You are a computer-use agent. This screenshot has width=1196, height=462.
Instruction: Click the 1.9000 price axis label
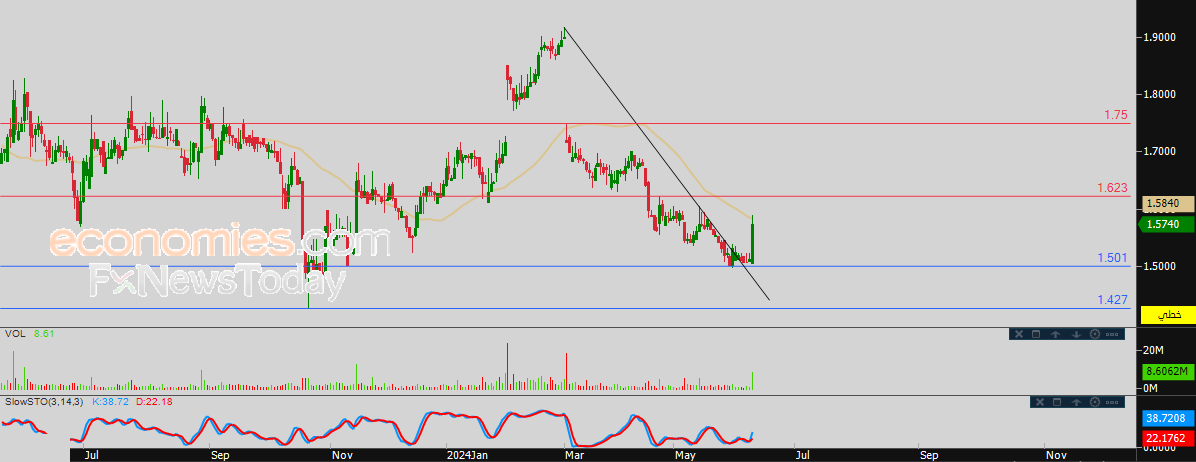1158,37
